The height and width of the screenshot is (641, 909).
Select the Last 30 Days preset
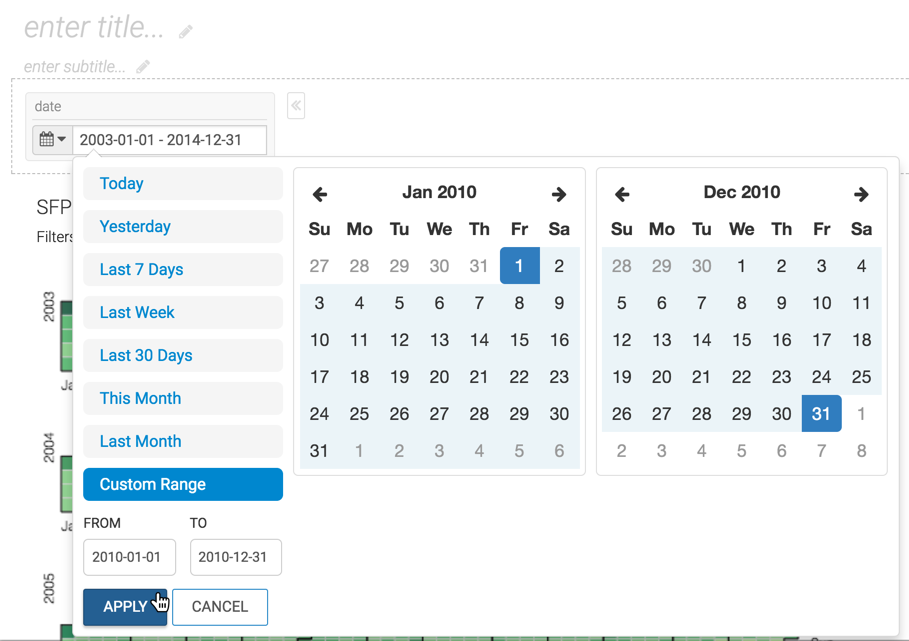point(183,356)
